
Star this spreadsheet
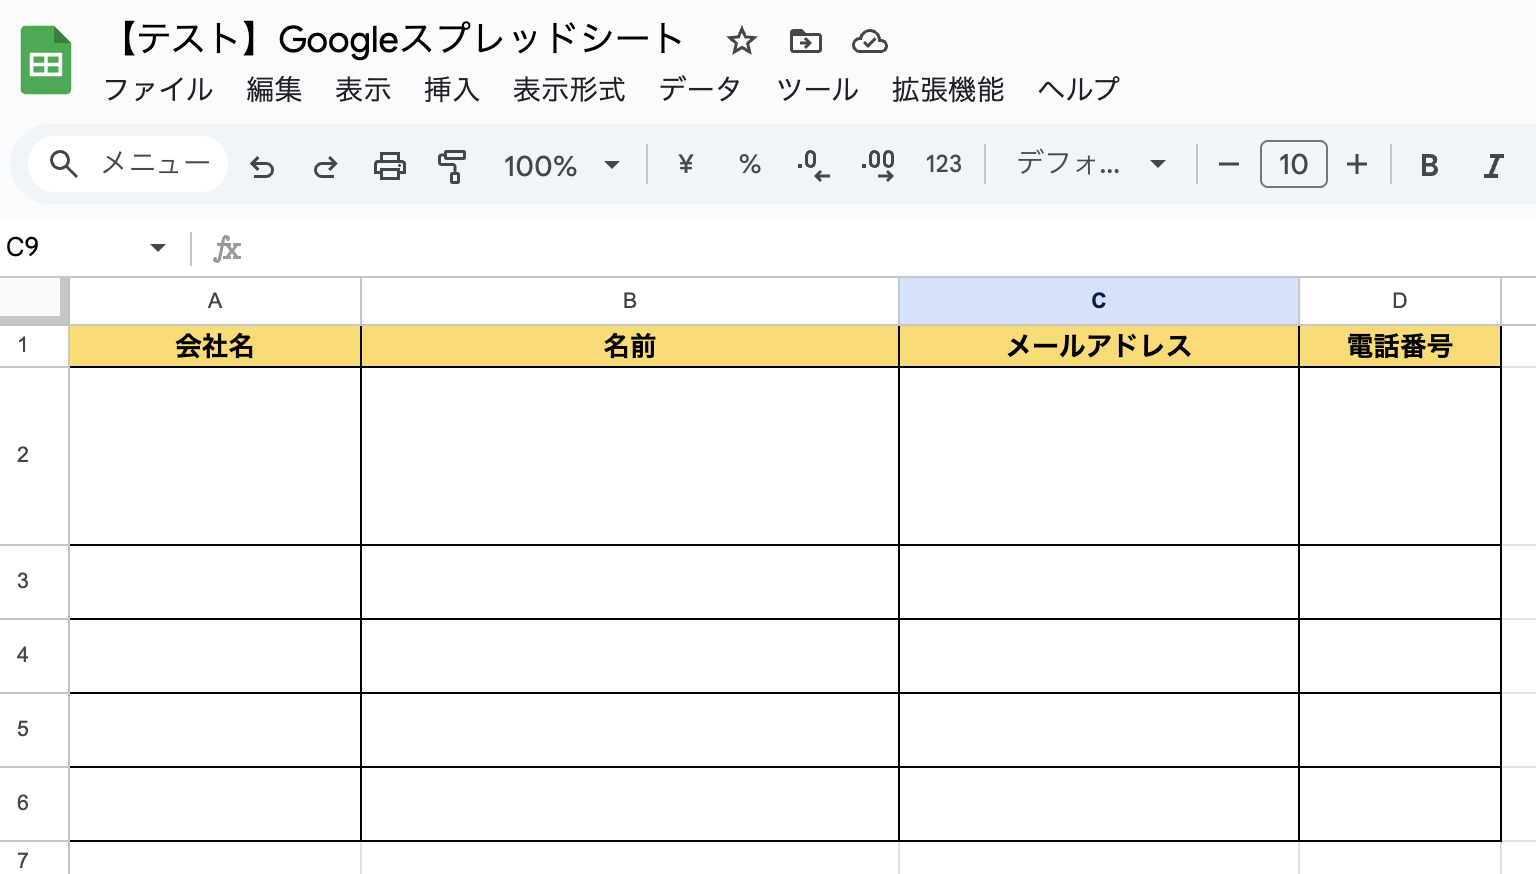tap(741, 41)
